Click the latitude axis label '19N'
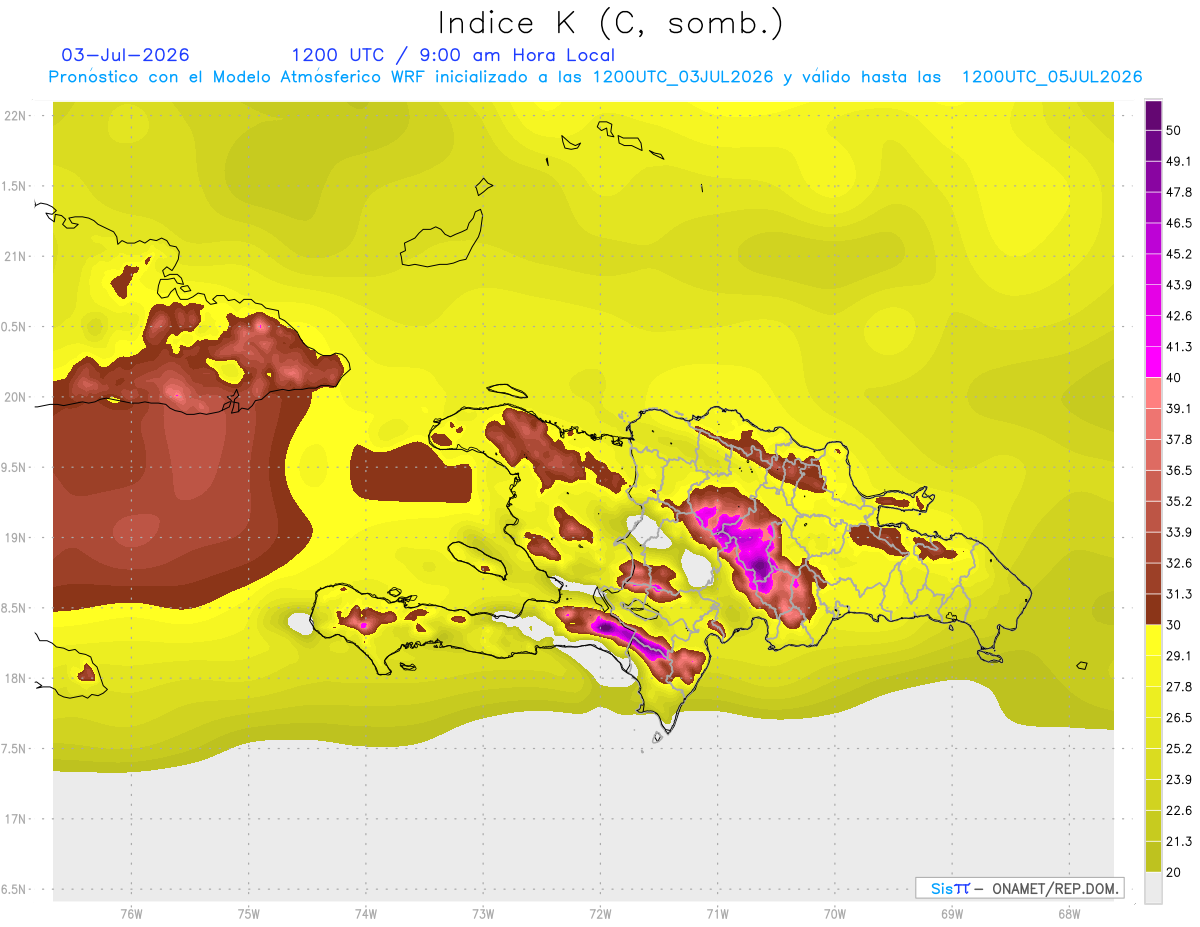Image resolution: width=1200 pixels, height=927 pixels. point(17,538)
